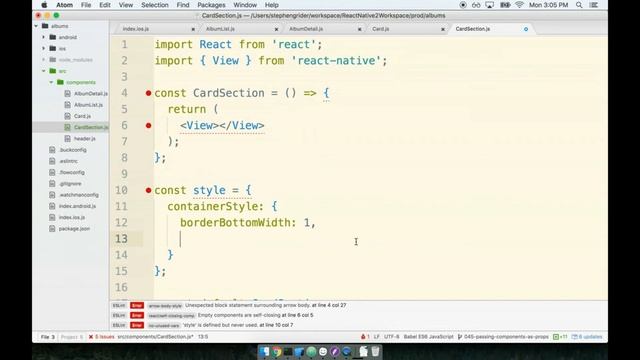Open .eslintrc file in tree
Viewport: 640px width, 360px height.
68,161
